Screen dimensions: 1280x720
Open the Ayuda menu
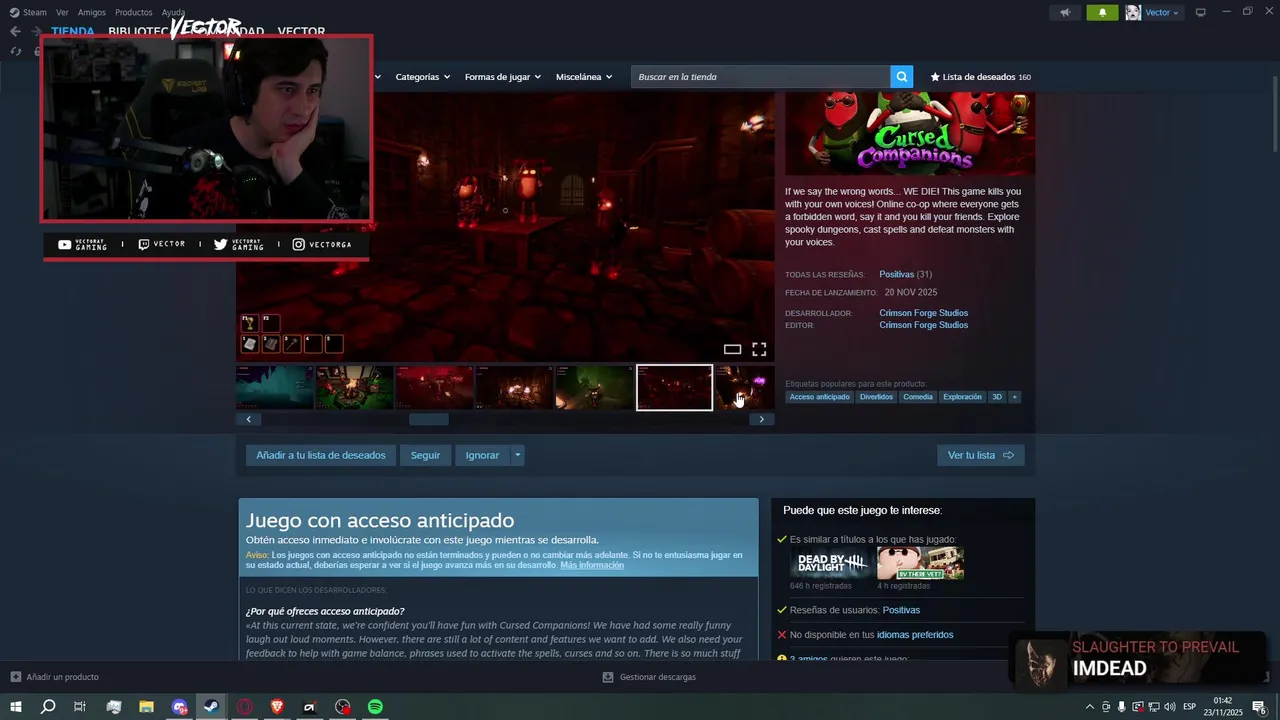[x=173, y=13]
